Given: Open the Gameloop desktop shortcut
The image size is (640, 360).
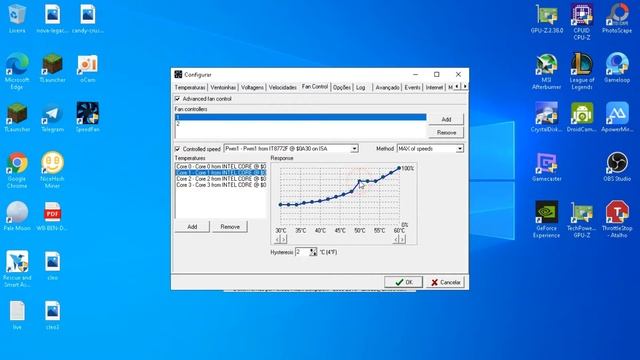Looking at the screenshot, I should 617,68.
